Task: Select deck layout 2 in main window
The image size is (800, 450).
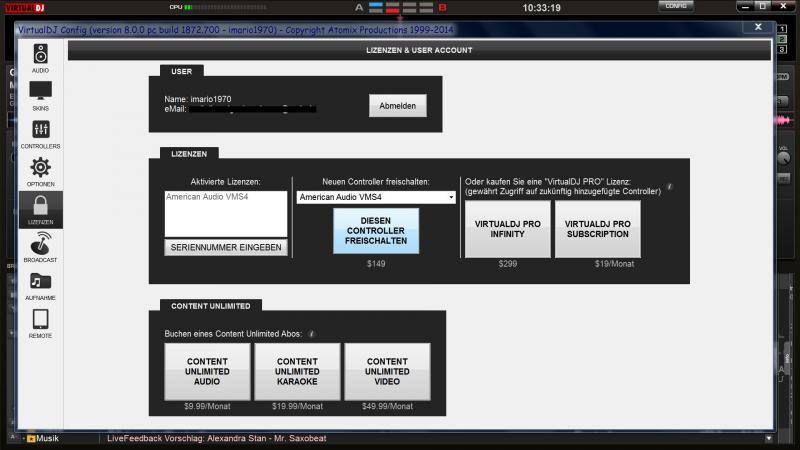Action: (x=782, y=39)
